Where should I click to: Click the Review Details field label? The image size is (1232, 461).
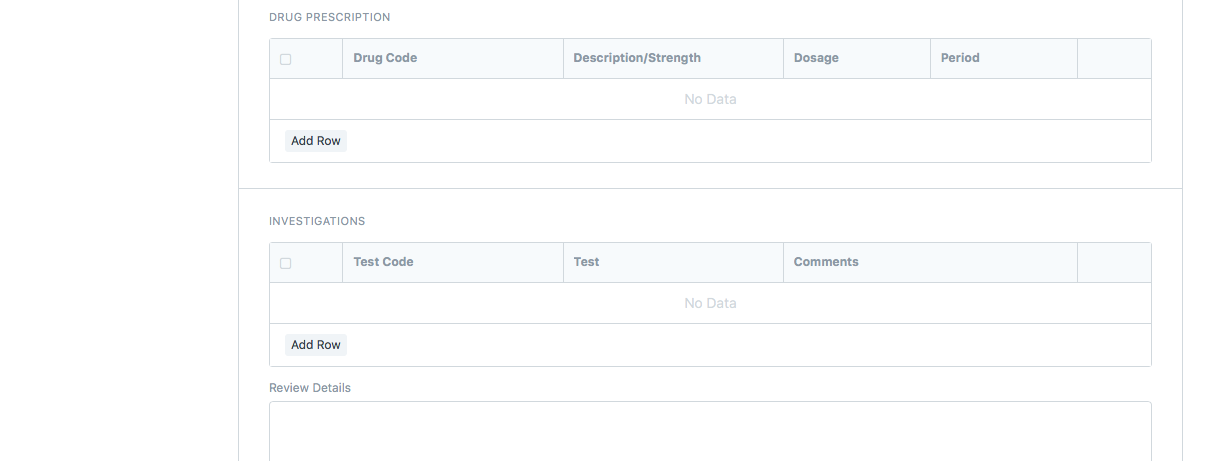pyautogui.click(x=310, y=388)
